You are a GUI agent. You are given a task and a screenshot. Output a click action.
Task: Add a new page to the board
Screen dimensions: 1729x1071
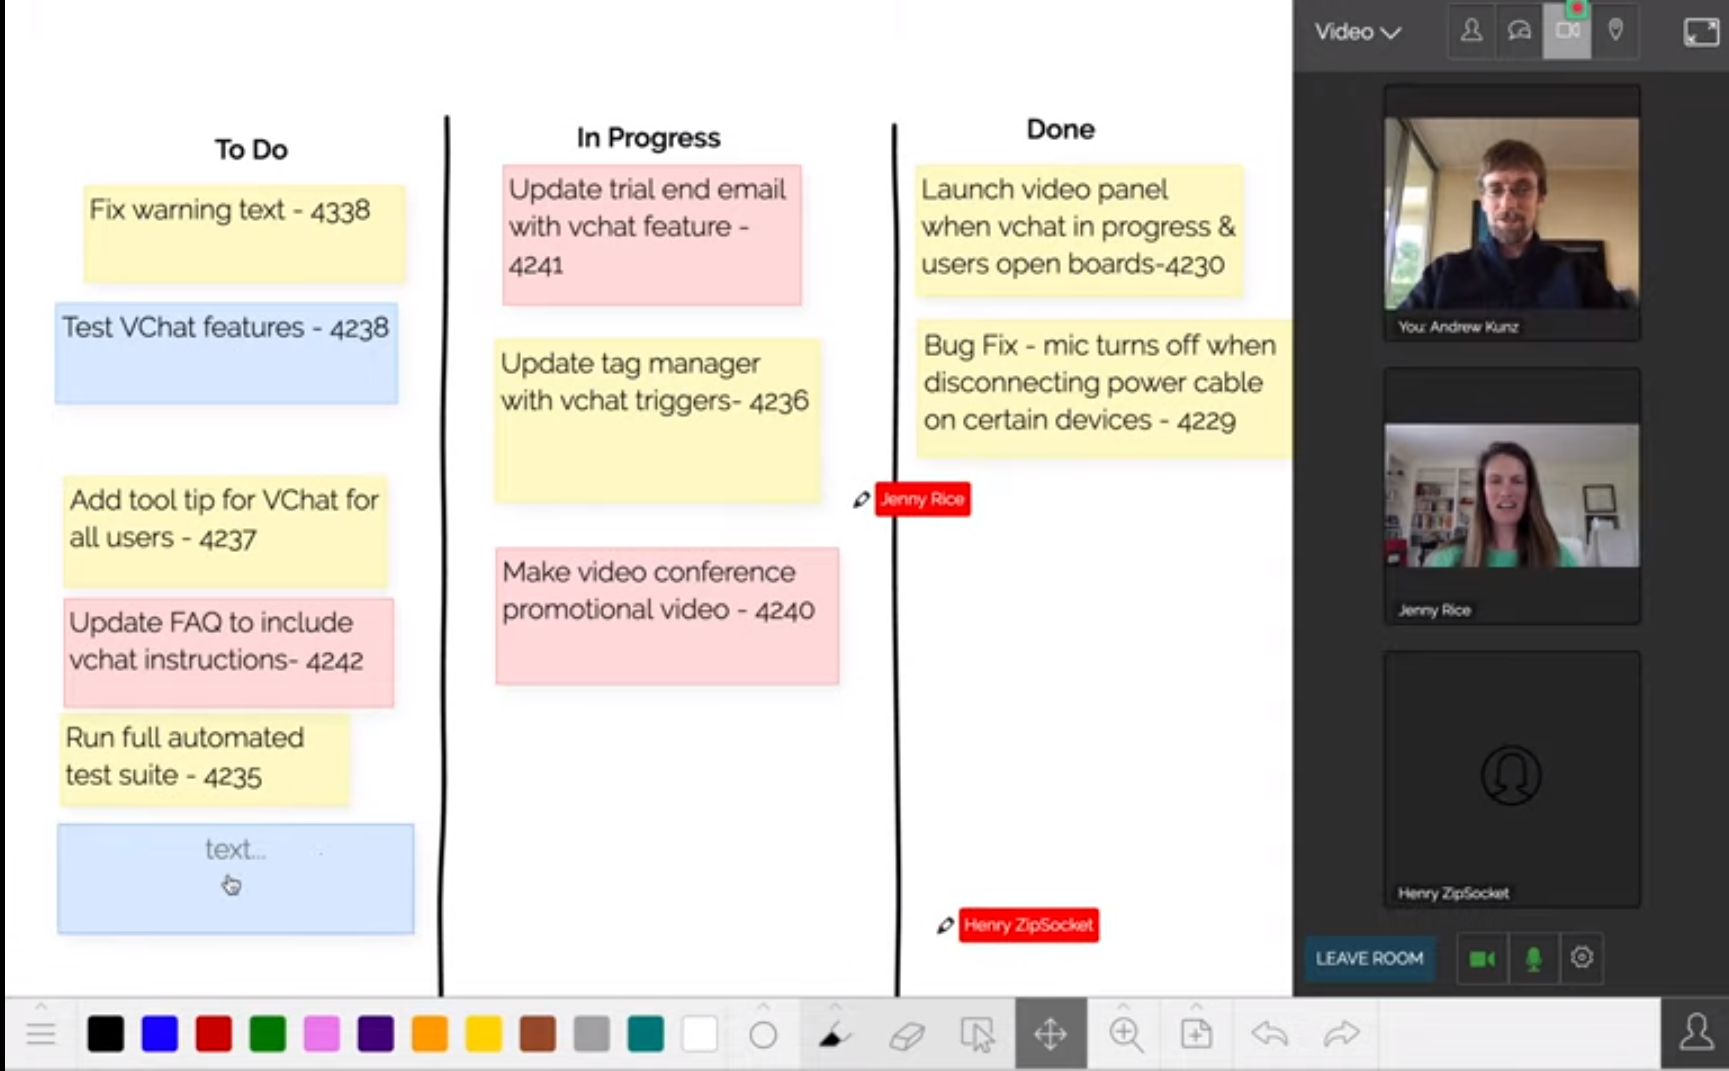tap(1197, 1034)
